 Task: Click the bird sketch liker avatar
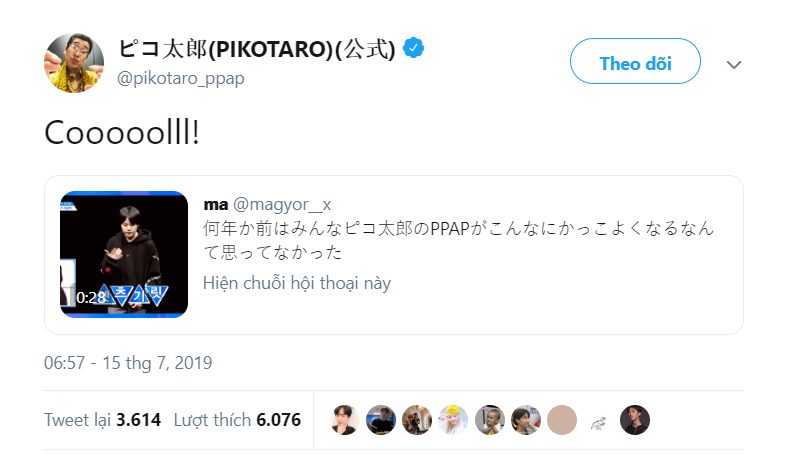pyautogui.click(x=598, y=420)
